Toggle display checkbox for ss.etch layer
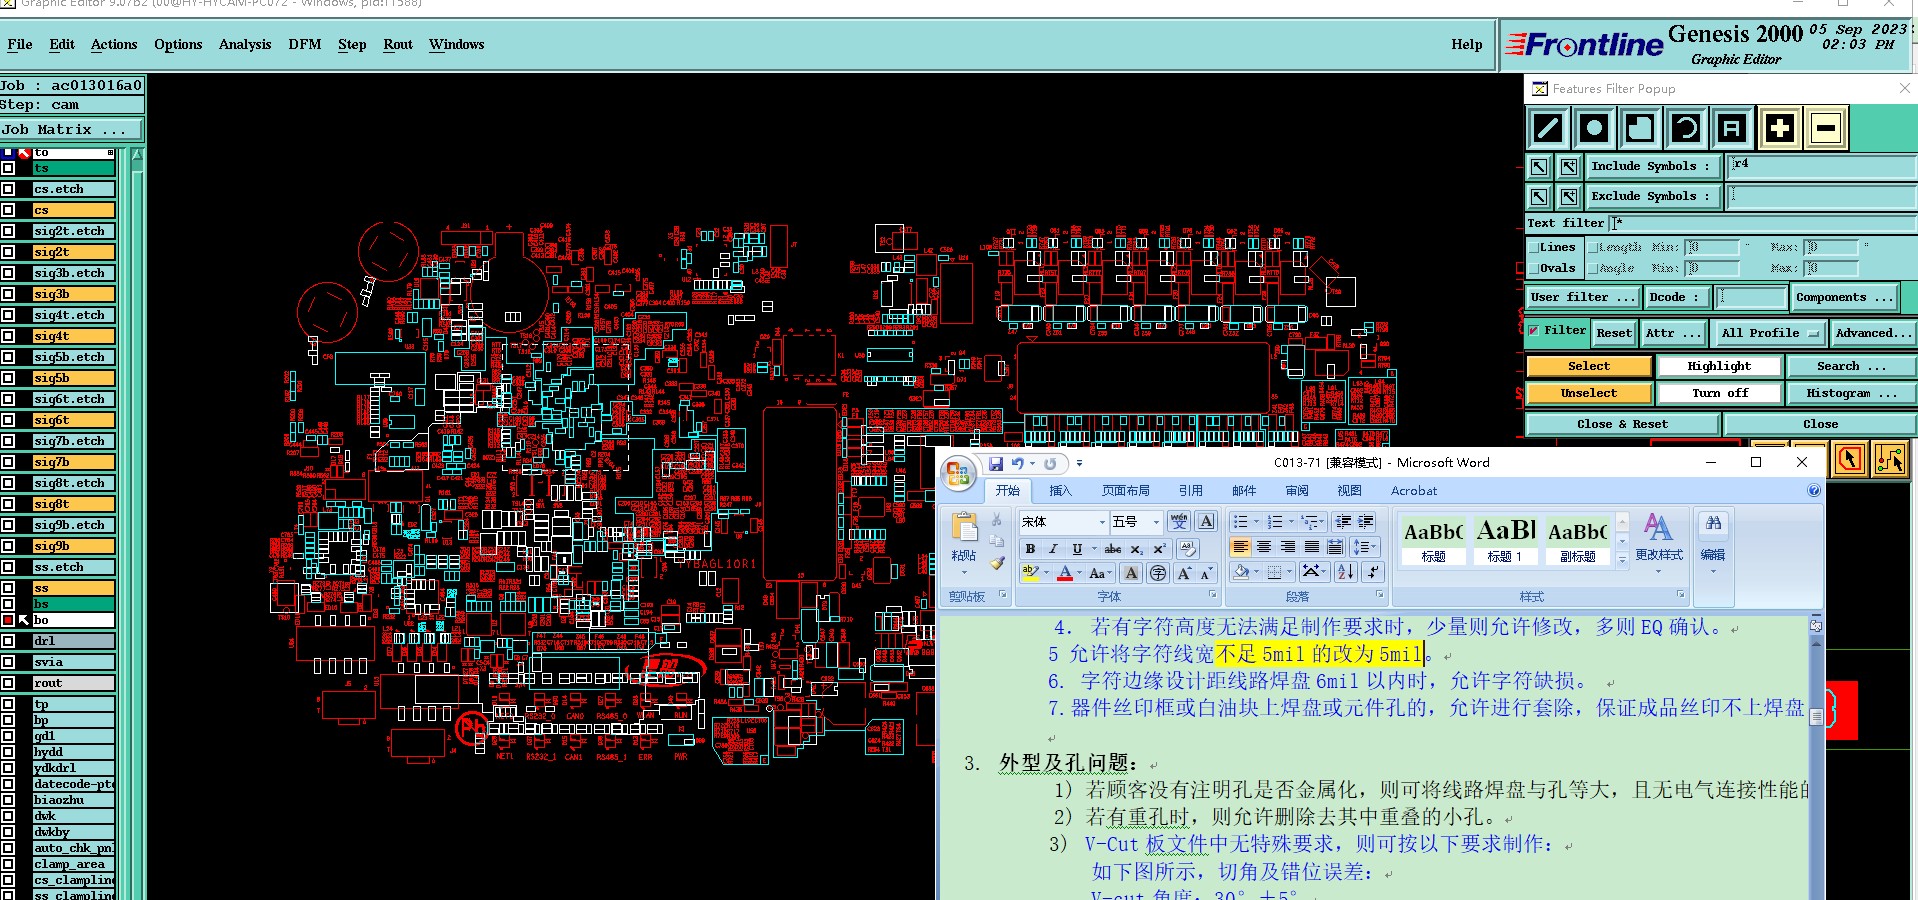Screen dimensions: 1918x900 click(8, 567)
